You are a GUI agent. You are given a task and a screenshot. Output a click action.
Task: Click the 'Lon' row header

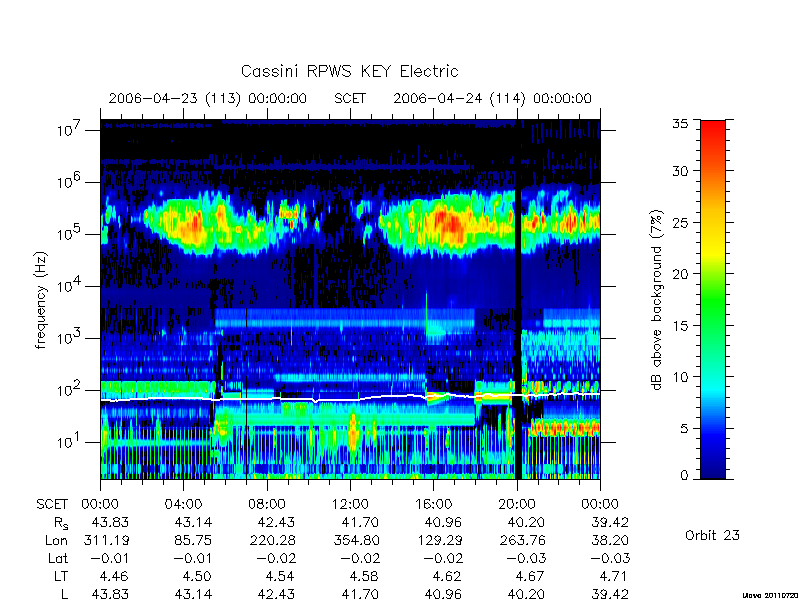57,540
